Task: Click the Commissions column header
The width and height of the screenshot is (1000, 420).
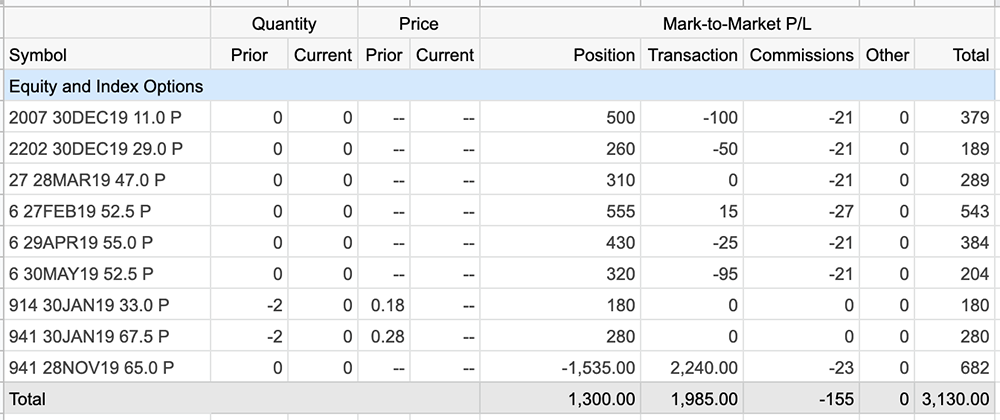Action: [801, 55]
